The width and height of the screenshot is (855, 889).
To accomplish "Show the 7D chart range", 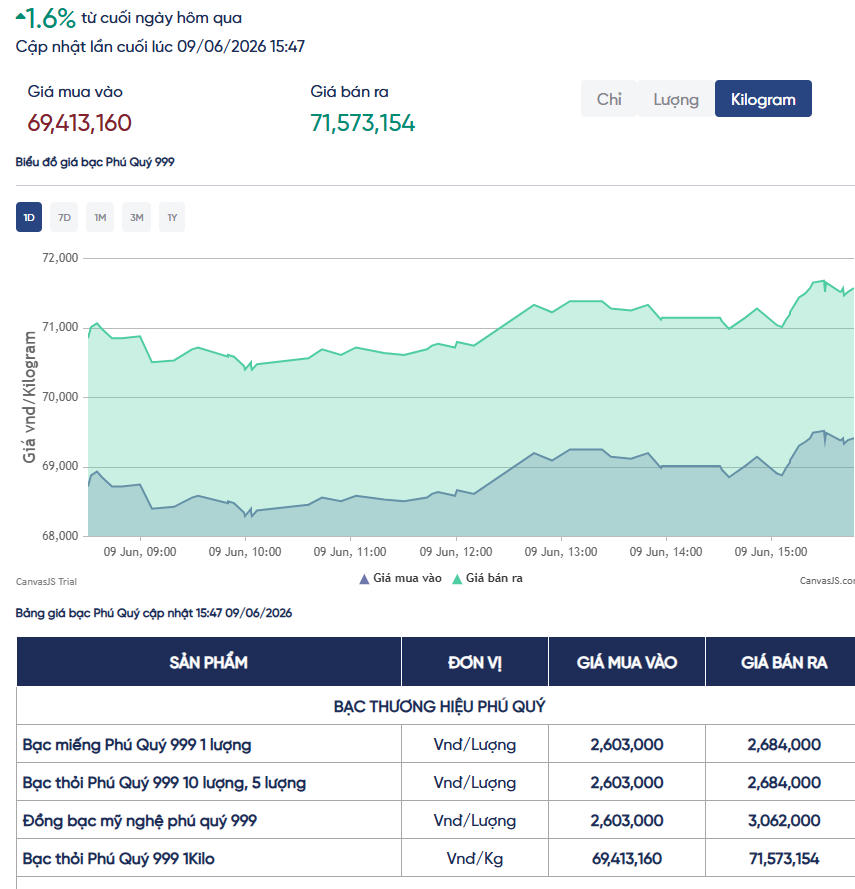I will (64, 217).
